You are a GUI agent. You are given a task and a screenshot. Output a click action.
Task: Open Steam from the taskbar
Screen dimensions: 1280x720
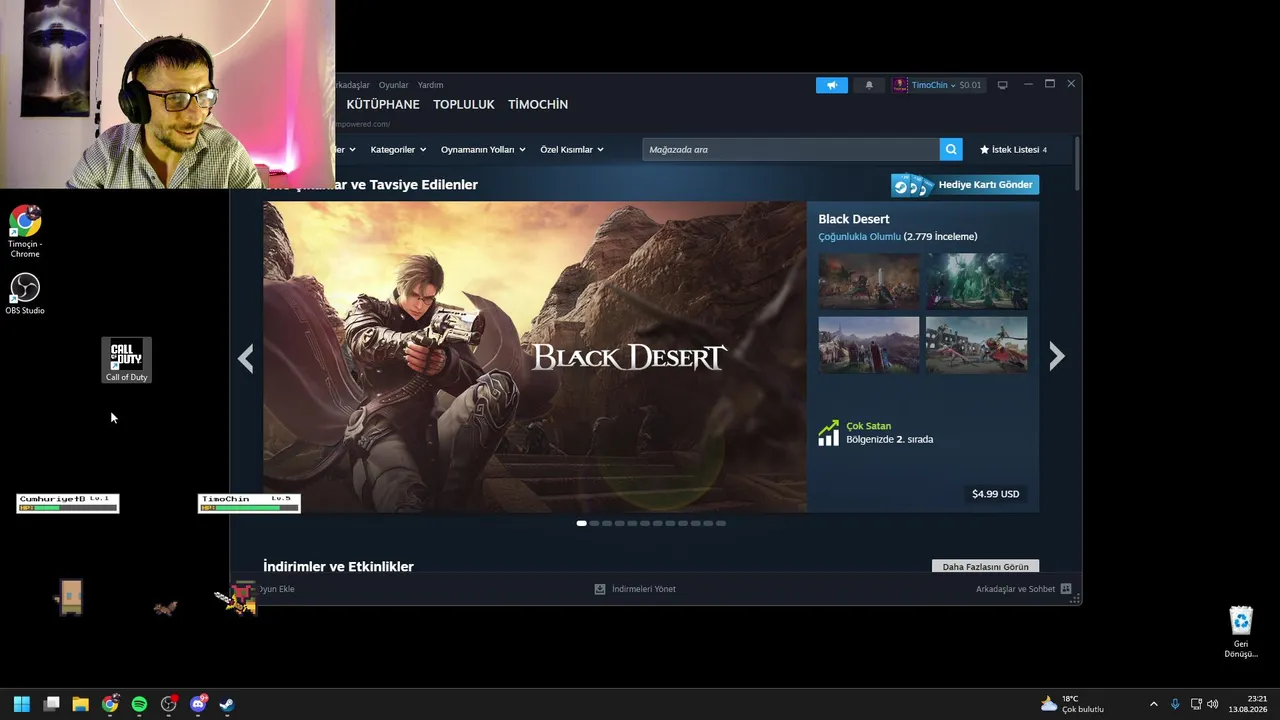pos(227,704)
